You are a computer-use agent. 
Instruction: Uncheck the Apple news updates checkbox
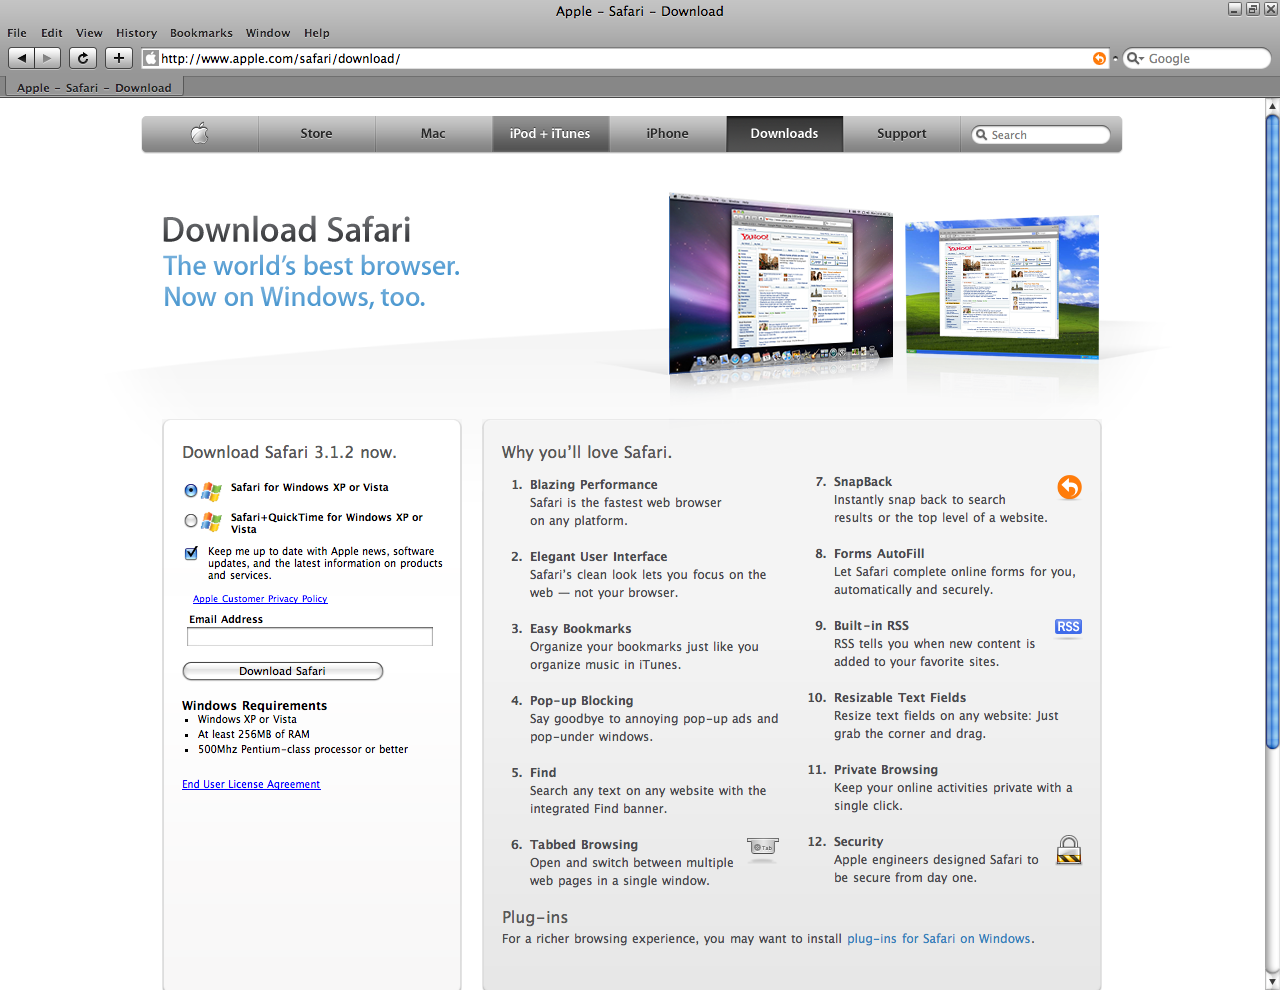(191, 553)
